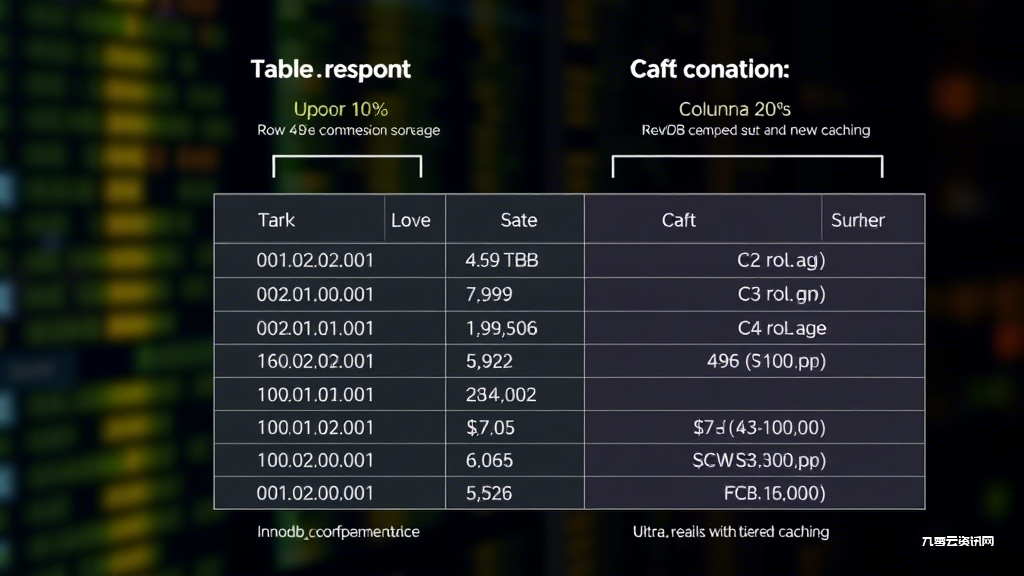Click the Caft conation: heading
Viewport: 1024px width, 576px height.
[x=709, y=69]
